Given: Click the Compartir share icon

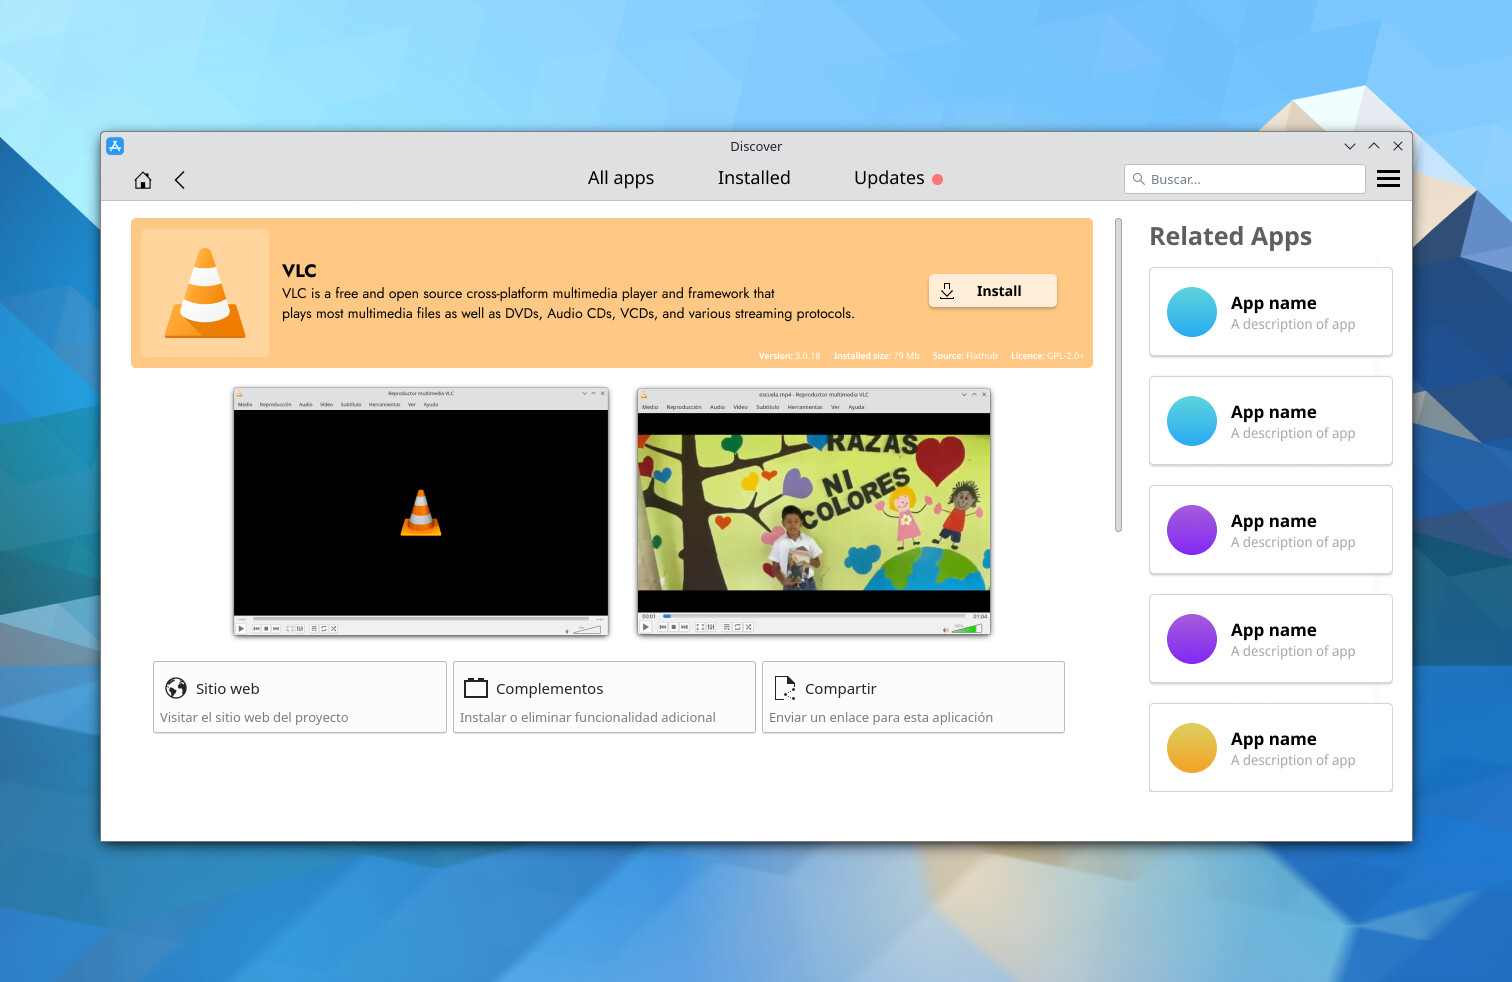Looking at the screenshot, I should [785, 688].
